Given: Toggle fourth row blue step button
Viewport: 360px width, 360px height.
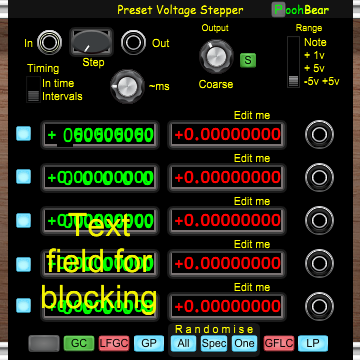Looking at the screenshot, I should tap(24, 264).
